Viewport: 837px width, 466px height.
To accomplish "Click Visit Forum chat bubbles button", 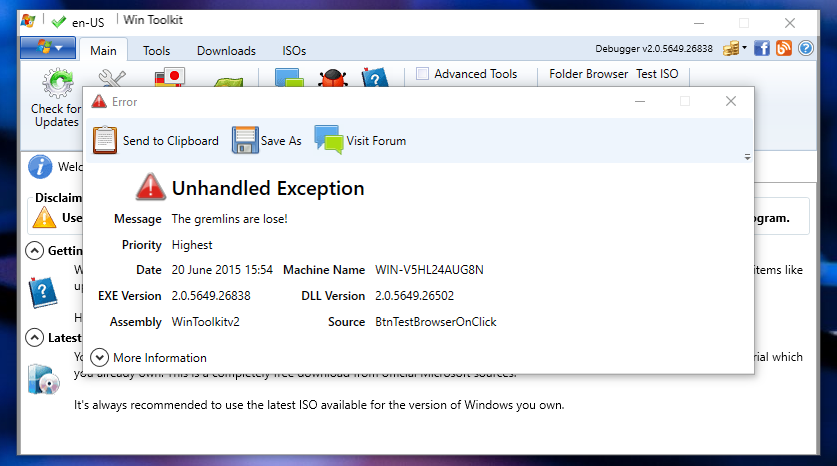I will [x=360, y=140].
